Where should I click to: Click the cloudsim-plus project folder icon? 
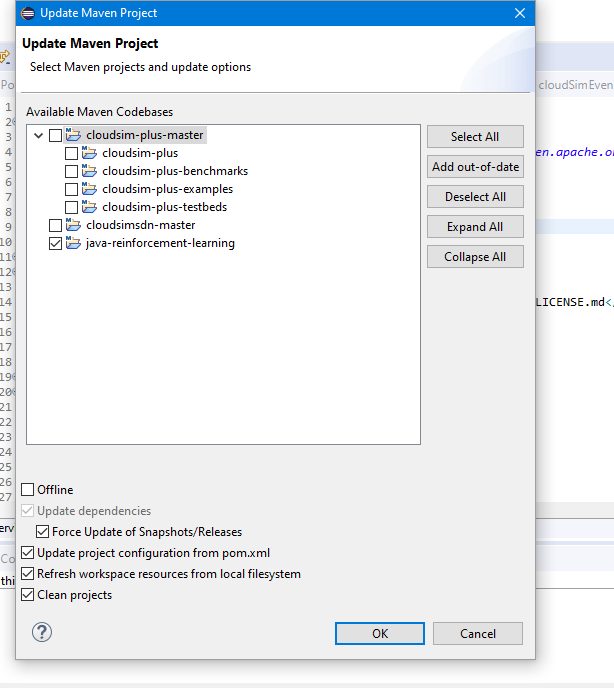(89, 153)
